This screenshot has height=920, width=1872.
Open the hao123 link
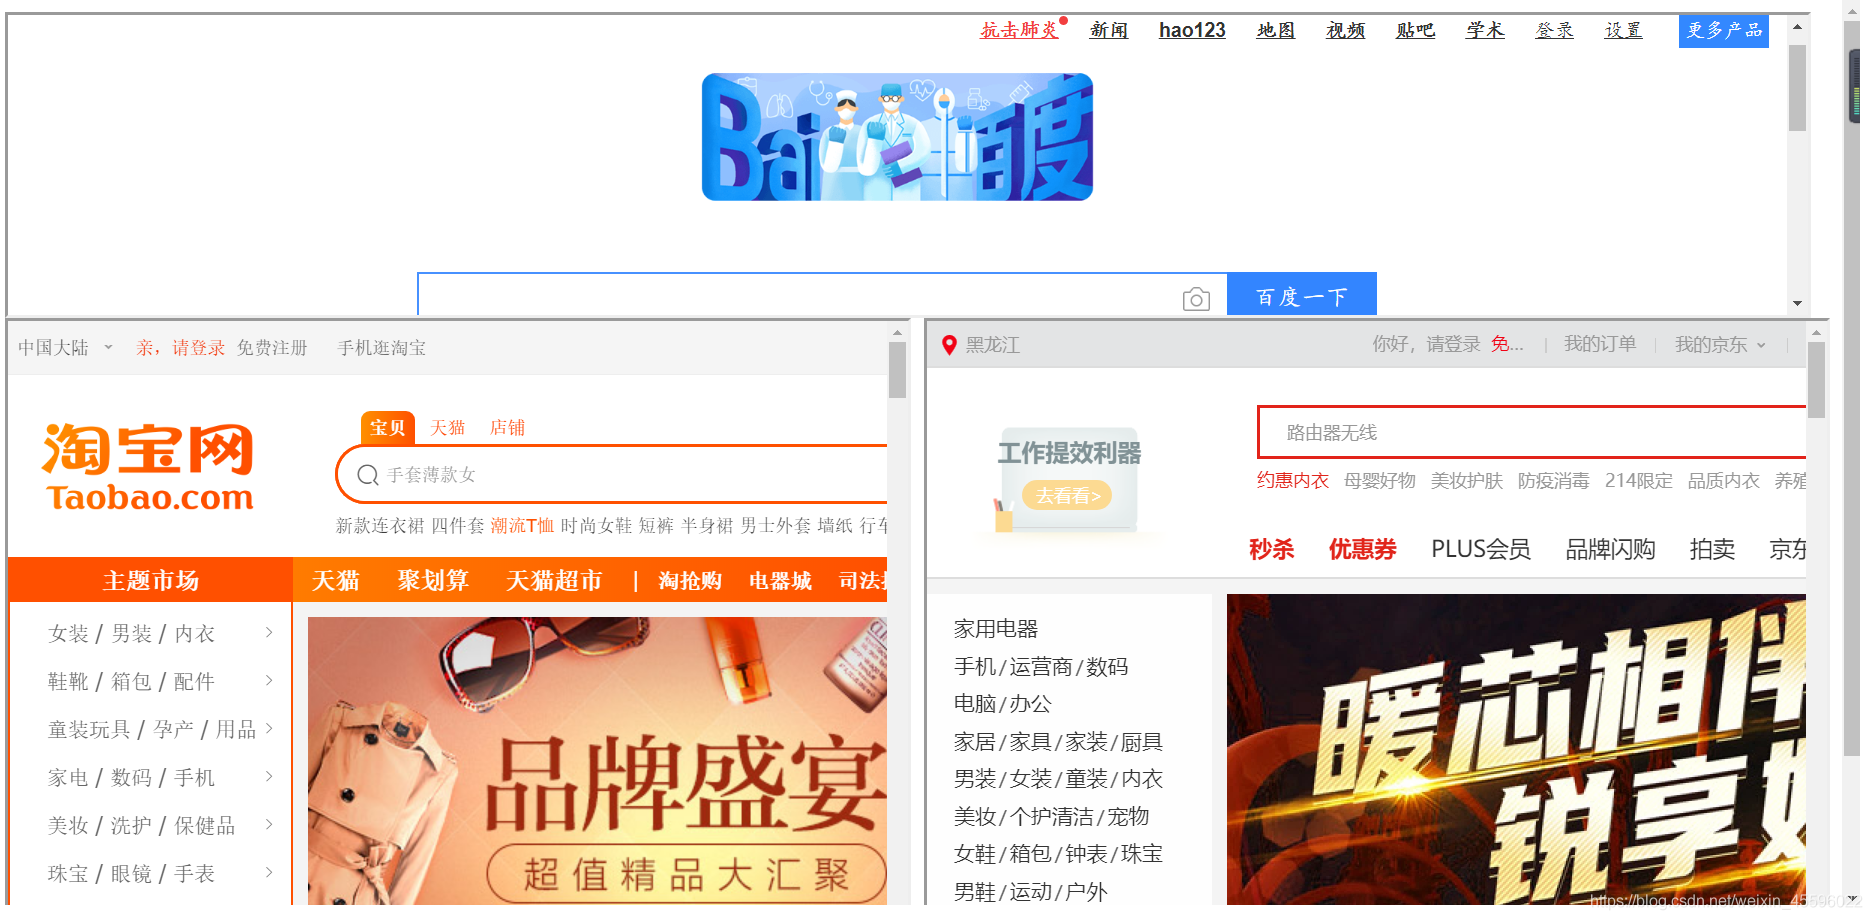[x=1192, y=30]
